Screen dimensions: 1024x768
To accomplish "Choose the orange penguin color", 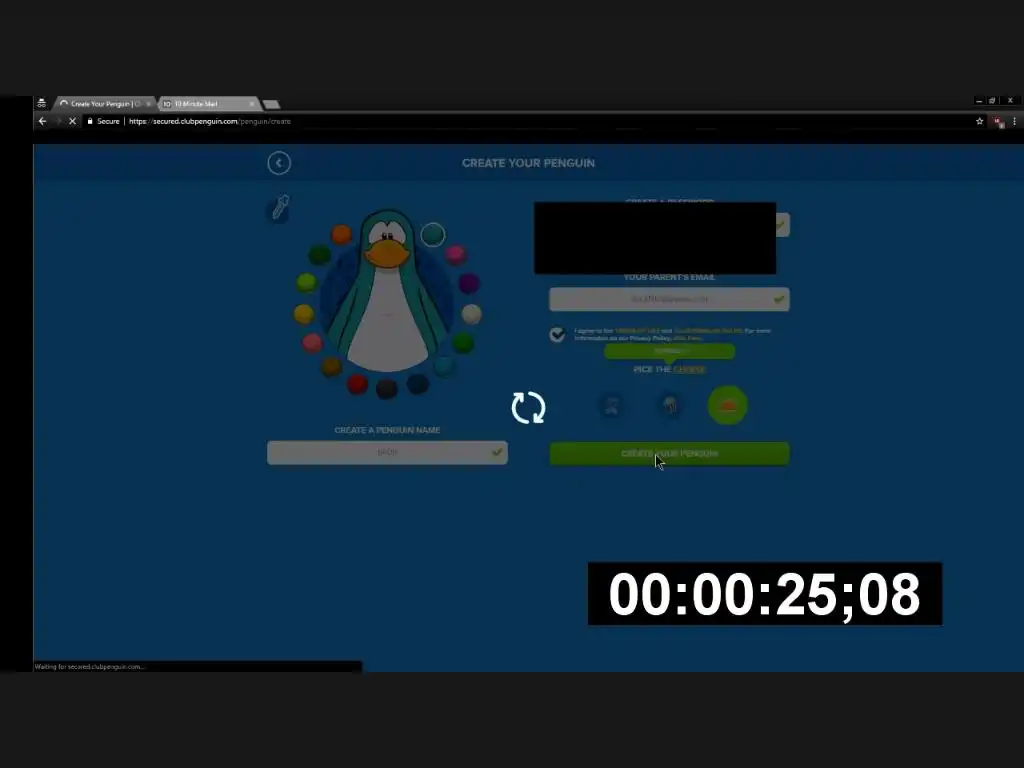I will click(x=342, y=234).
